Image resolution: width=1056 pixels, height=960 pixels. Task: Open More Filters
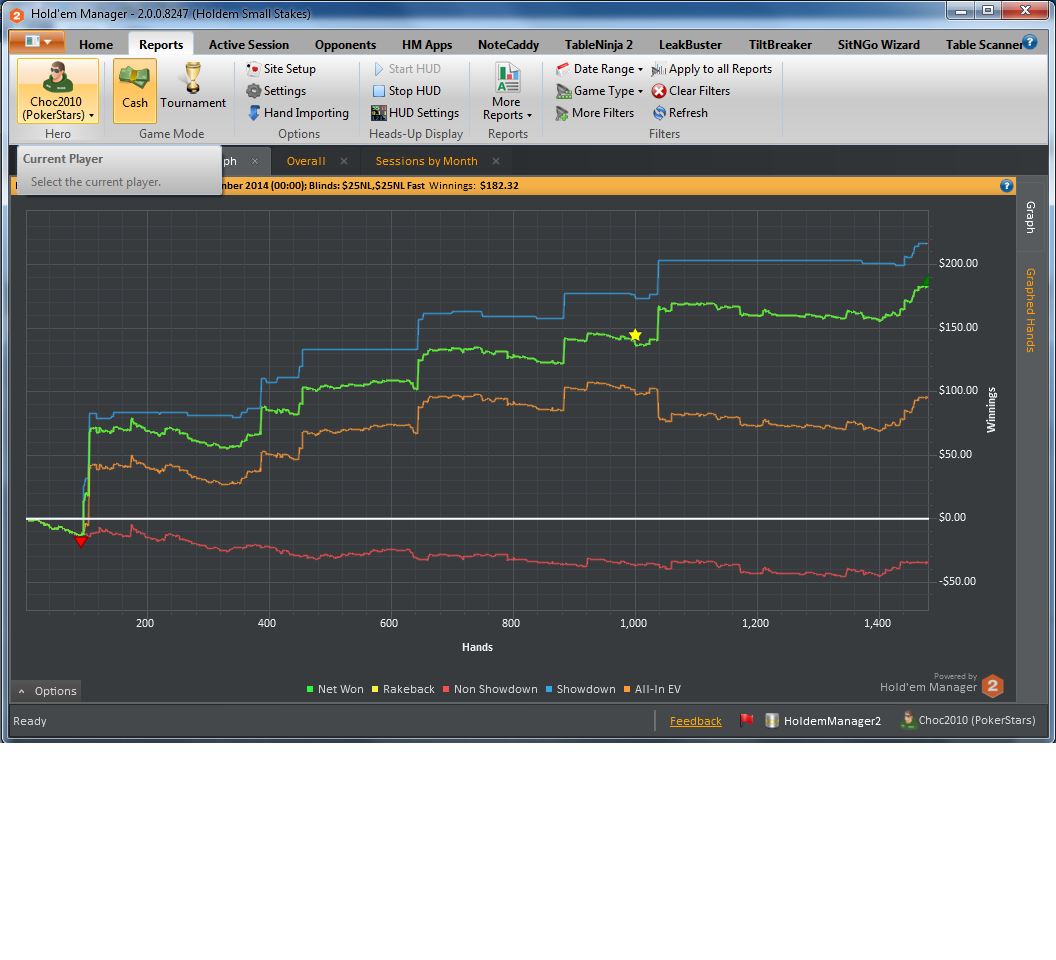[x=595, y=113]
